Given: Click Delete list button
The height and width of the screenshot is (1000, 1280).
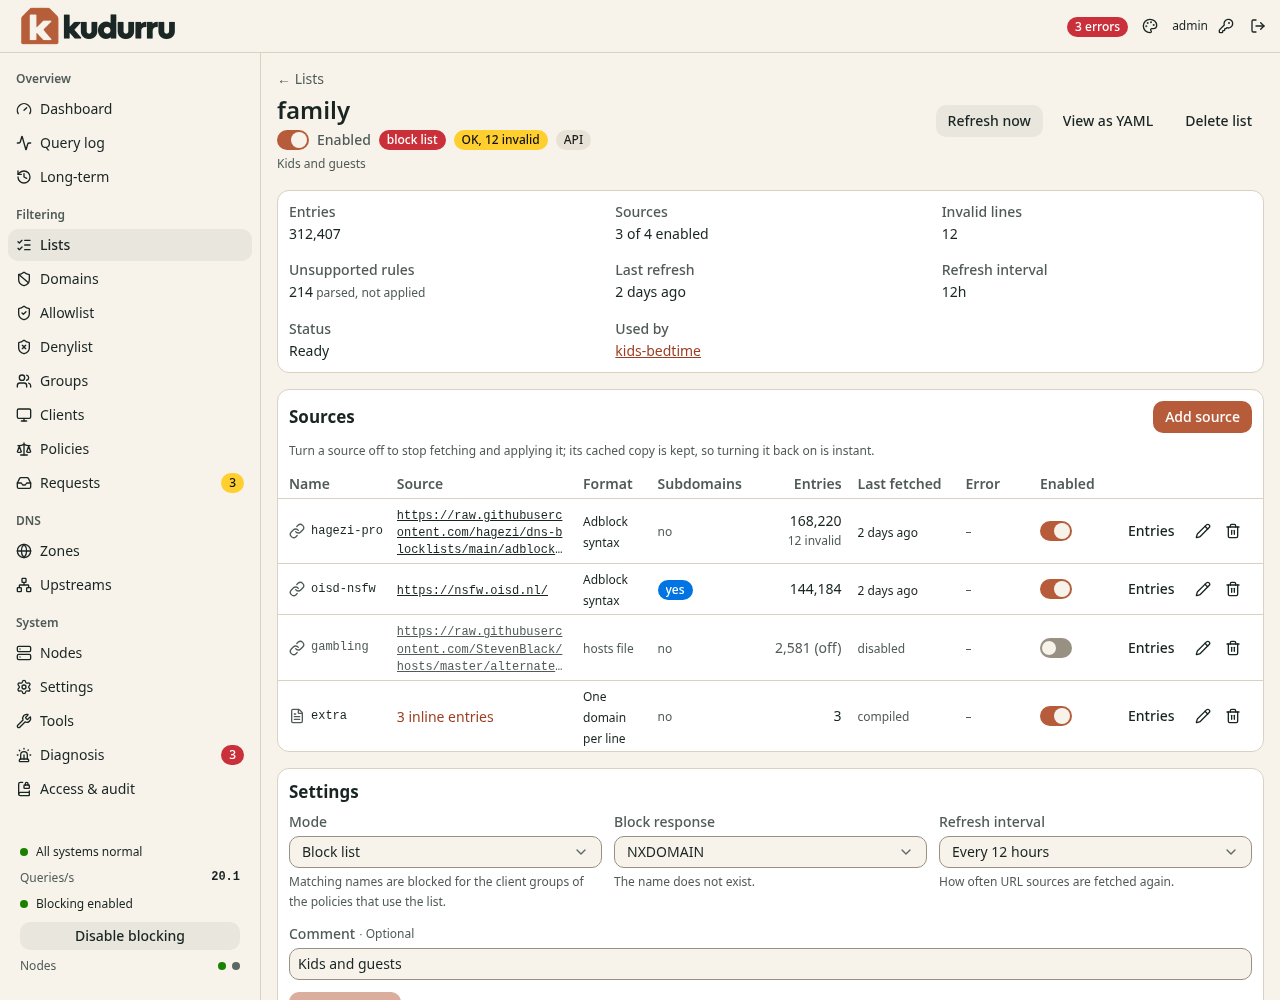Looking at the screenshot, I should pos(1218,121).
